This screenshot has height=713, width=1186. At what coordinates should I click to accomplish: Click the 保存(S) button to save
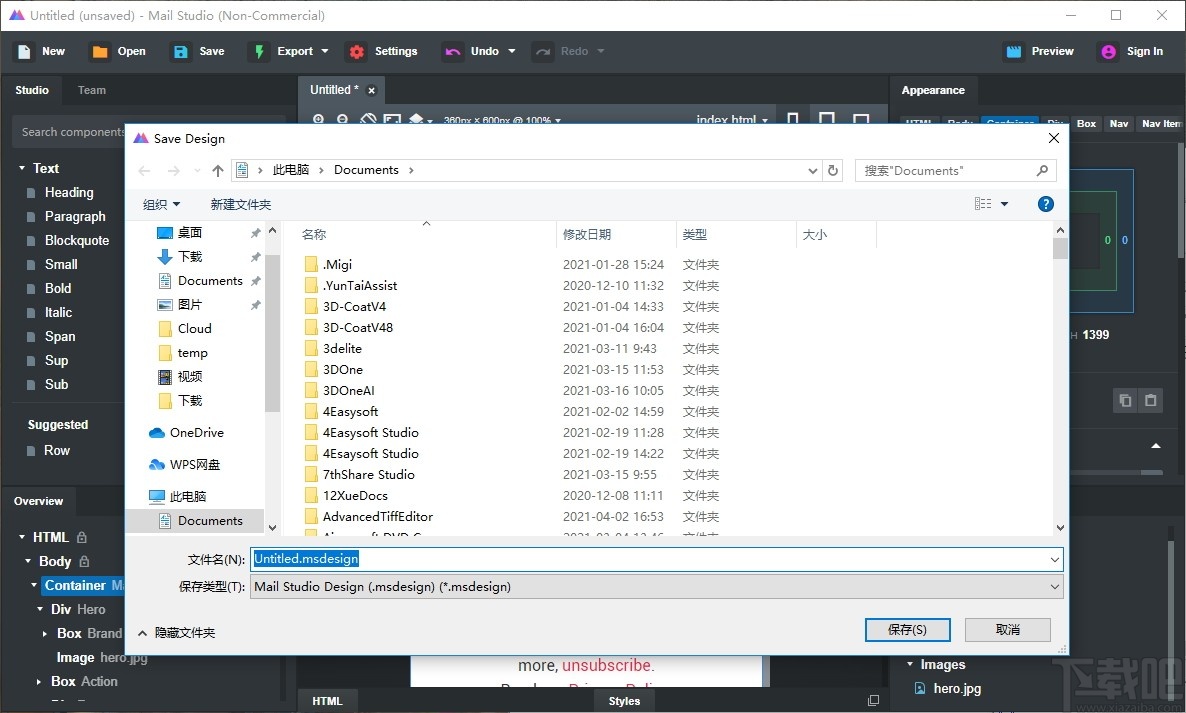point(906,629)
